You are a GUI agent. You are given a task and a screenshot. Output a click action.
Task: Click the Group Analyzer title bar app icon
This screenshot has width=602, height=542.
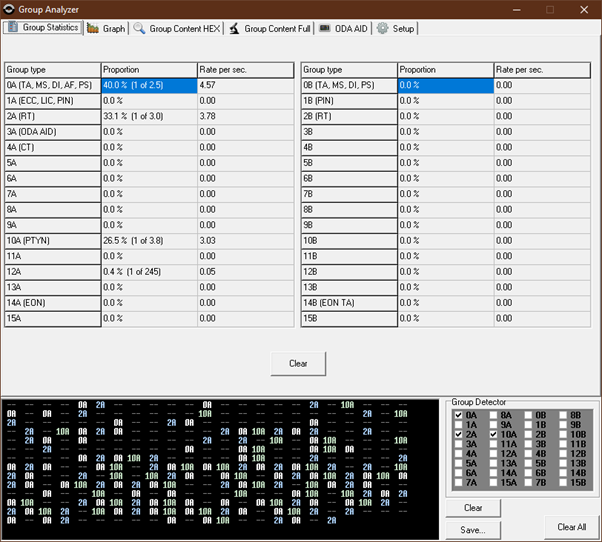(9, 9)
